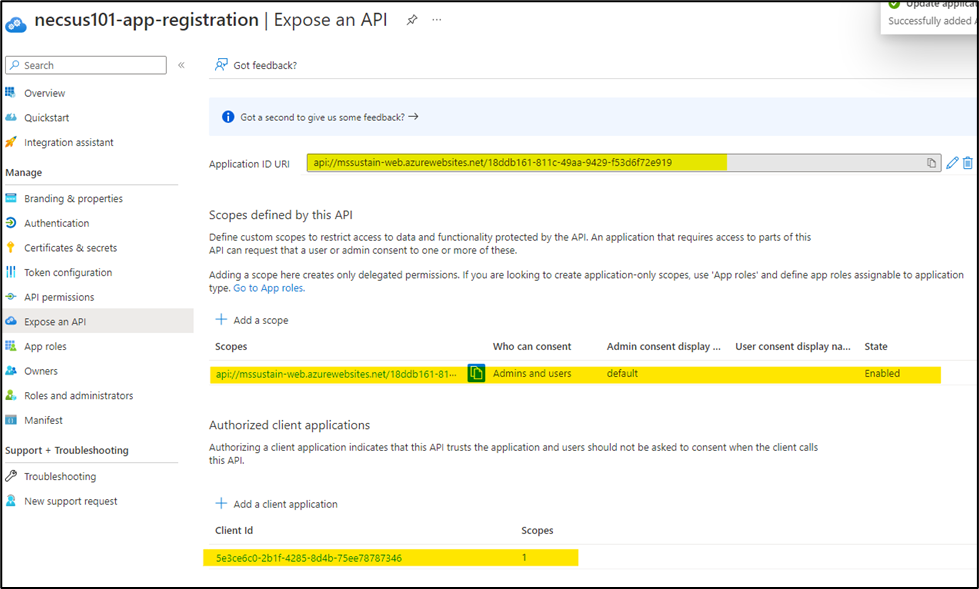Screen dimensions: 979x589
Task: Open Troubleshooting page
Action: pyautogui.click(x=60, y=477)
